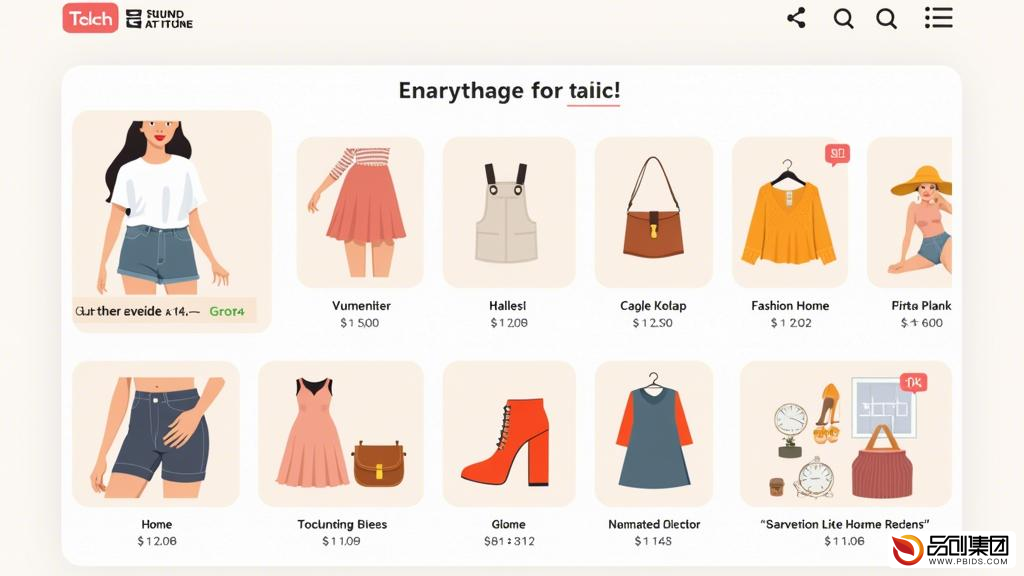Viewport: 1024px width, 576px height.
Task: Click the red Tolch logo
Action: click(90, 18)
